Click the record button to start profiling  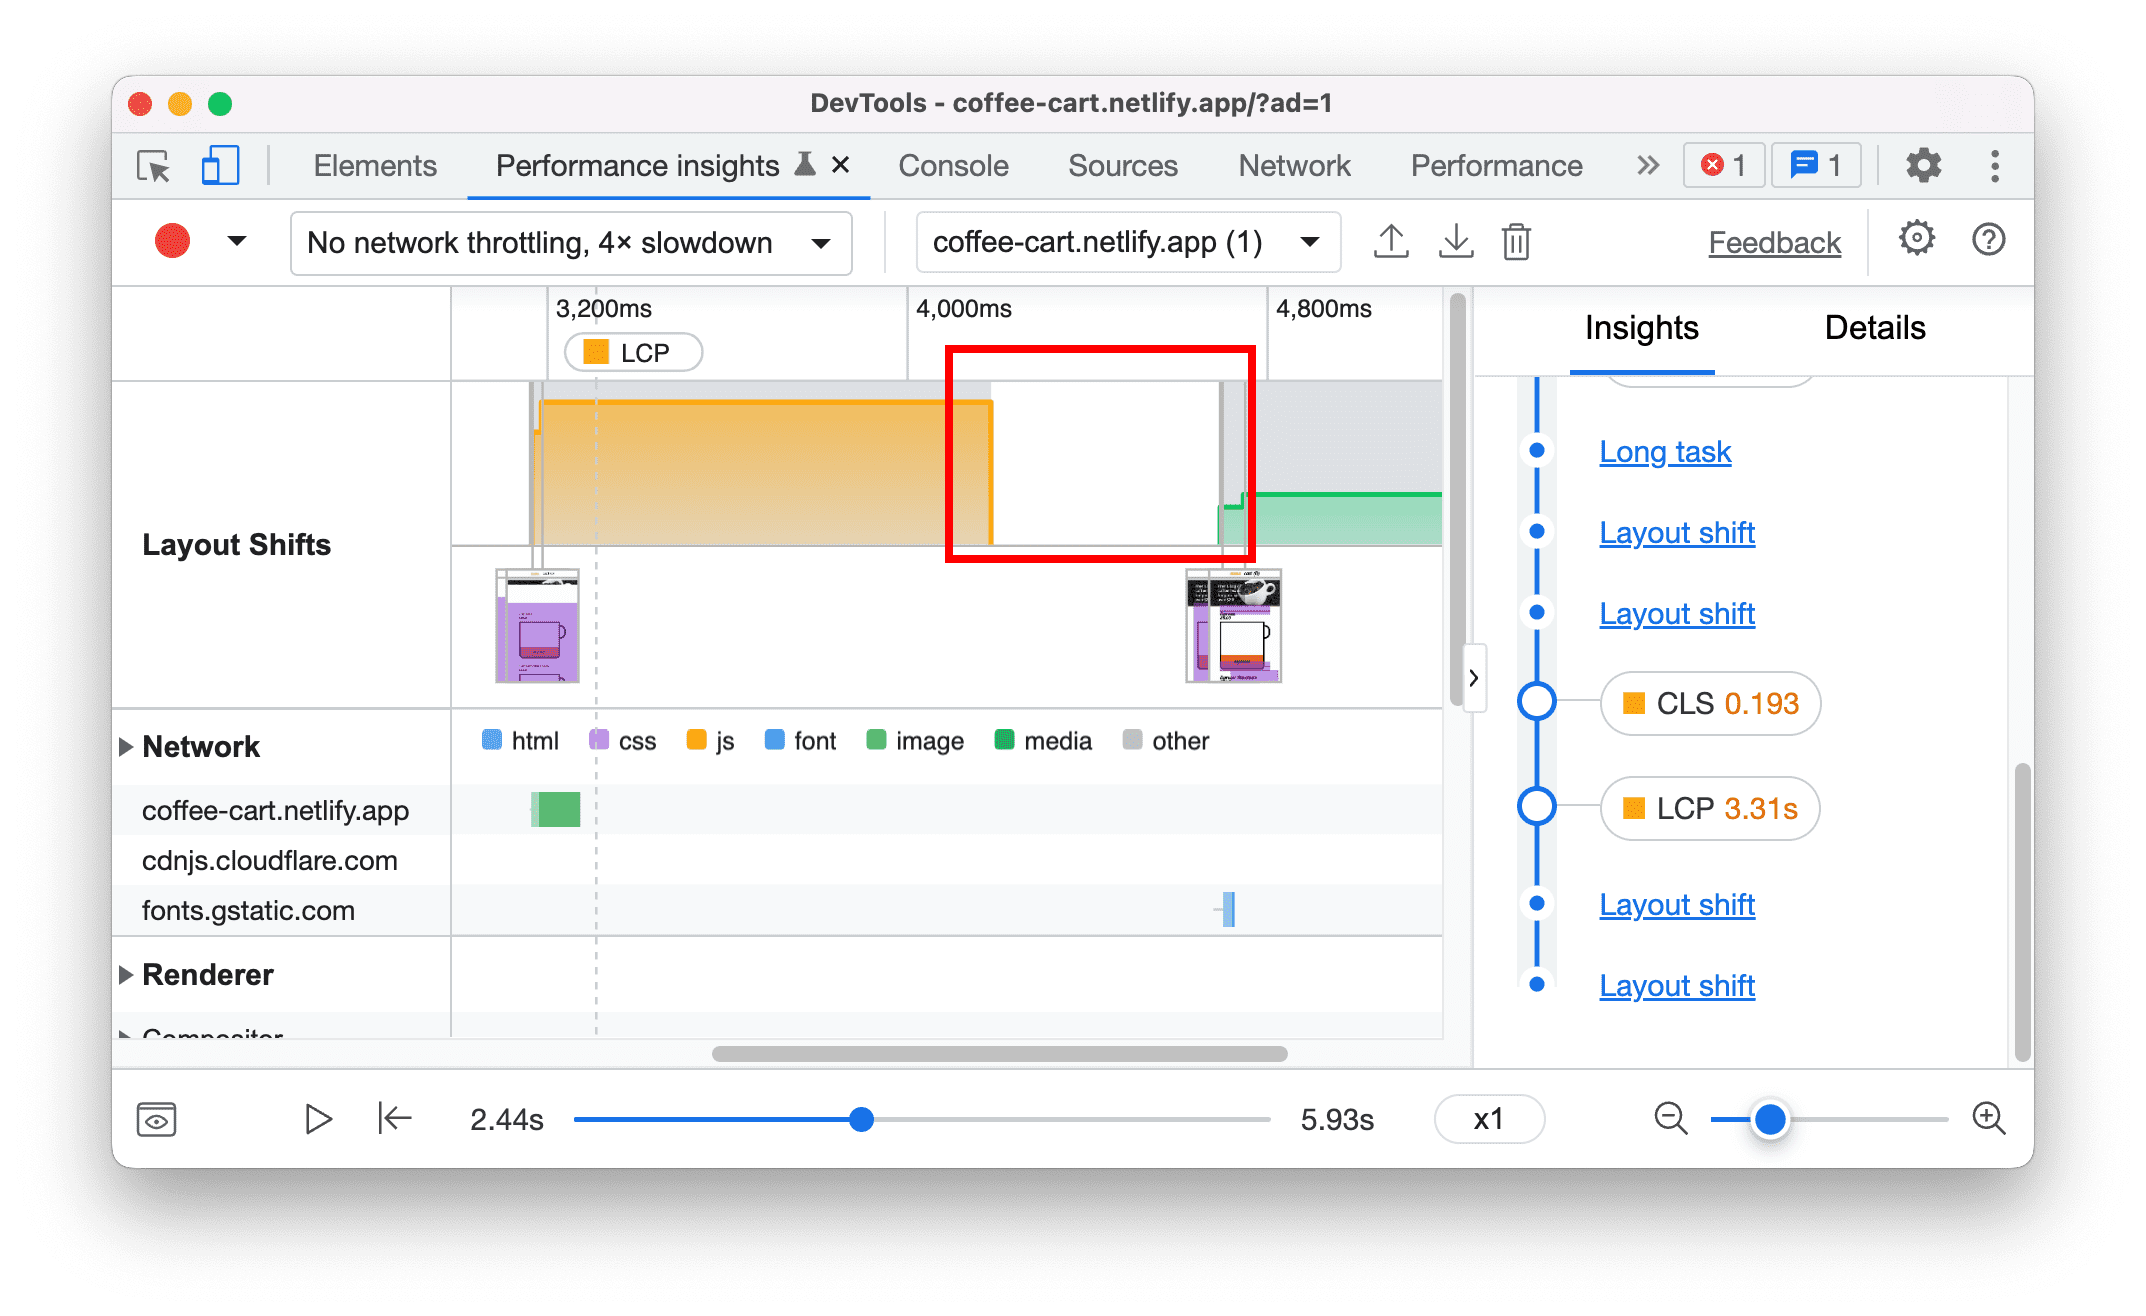tap(172, 241)
